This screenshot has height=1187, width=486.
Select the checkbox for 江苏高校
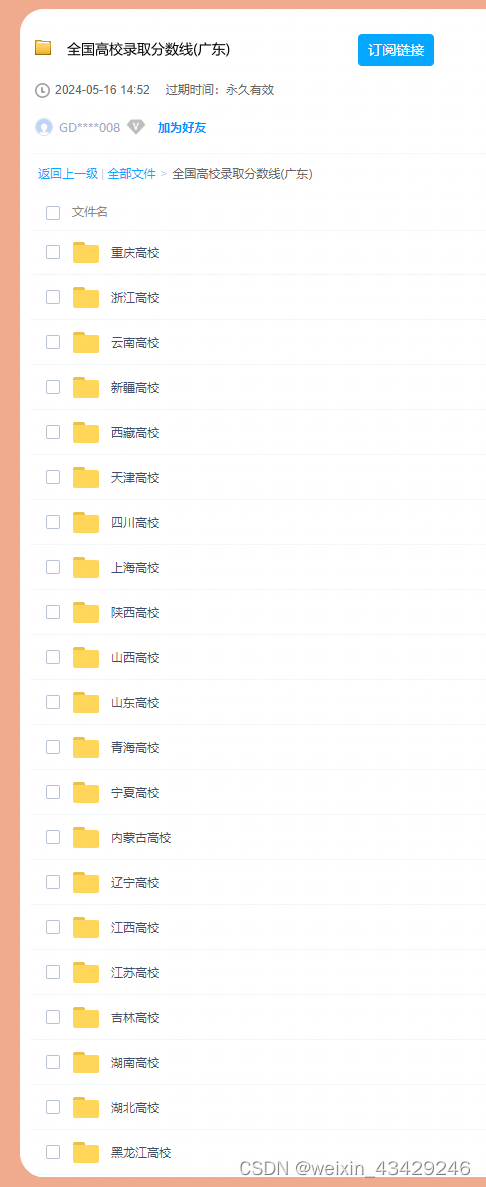click(x=53, y=971)
